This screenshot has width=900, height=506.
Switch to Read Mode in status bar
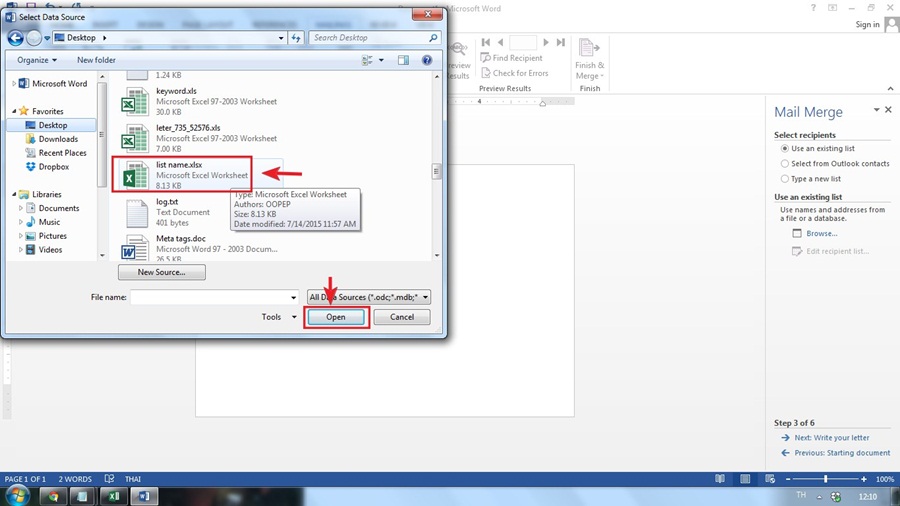point(720,479)
